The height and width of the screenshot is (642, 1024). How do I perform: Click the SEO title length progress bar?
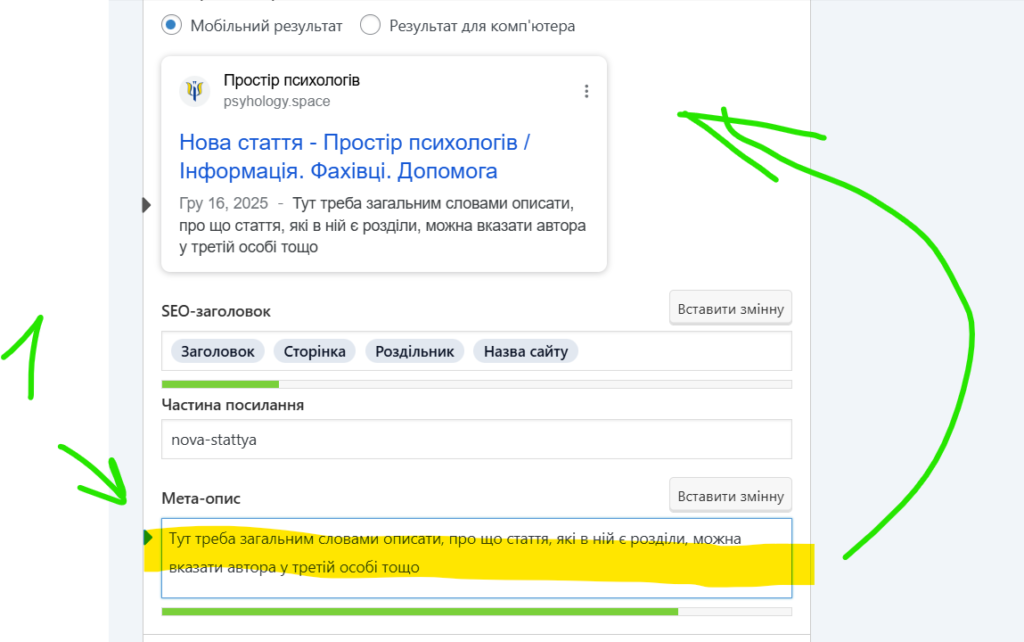coord(476,384)
